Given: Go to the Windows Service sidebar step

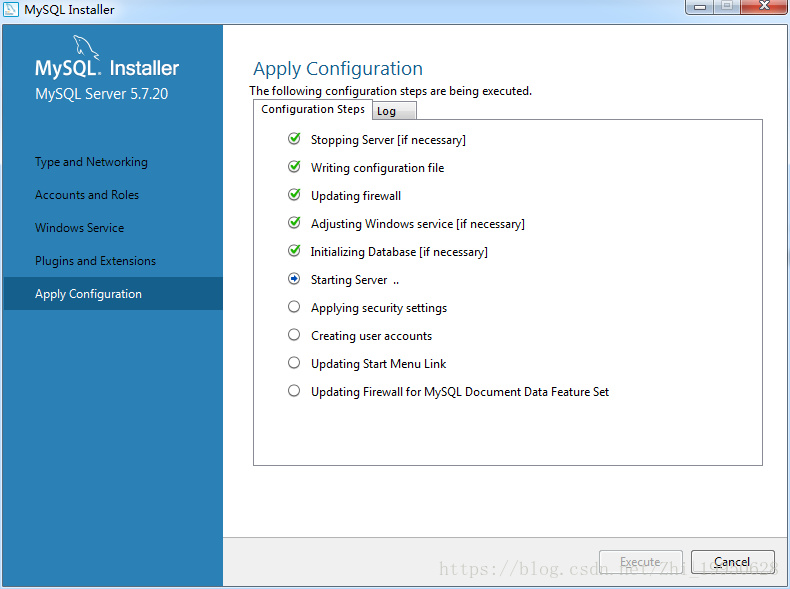Looking at the screenshot, I should coord(80,228).
